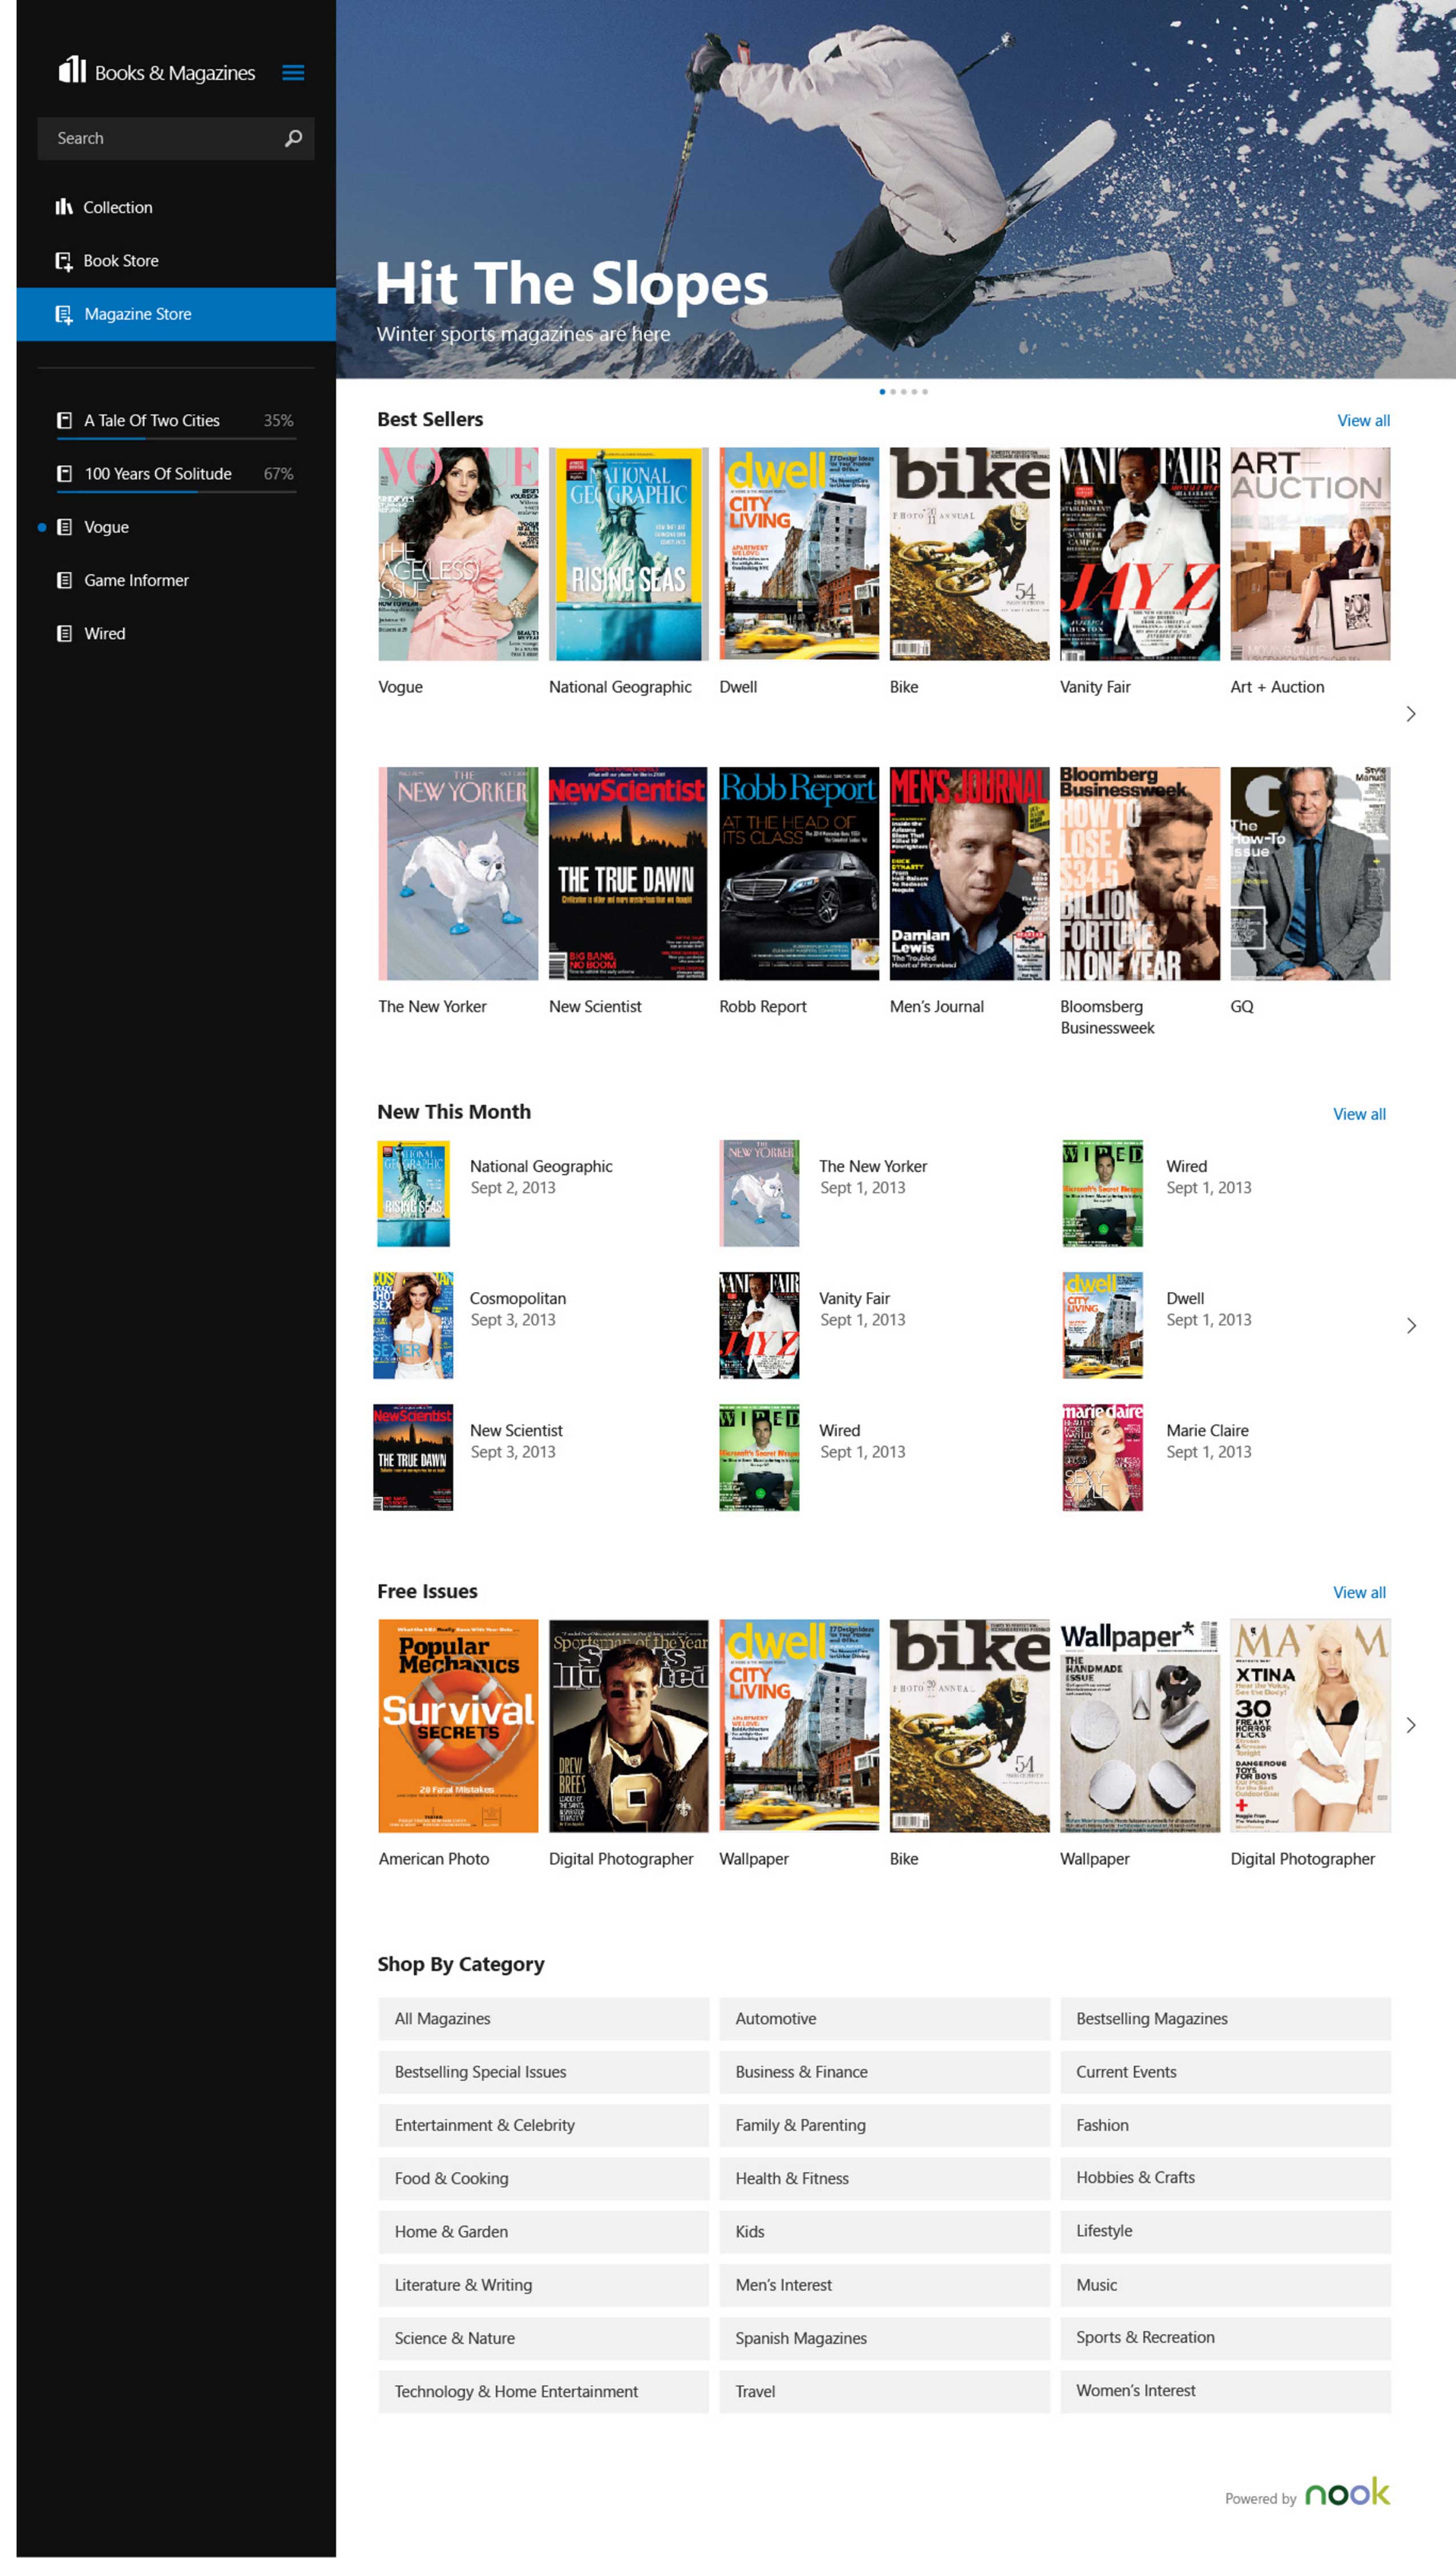Browse the Hobbies & Crafts category
The width and height of the screenshot is (1456, 2558).
coord(1225,2179)
